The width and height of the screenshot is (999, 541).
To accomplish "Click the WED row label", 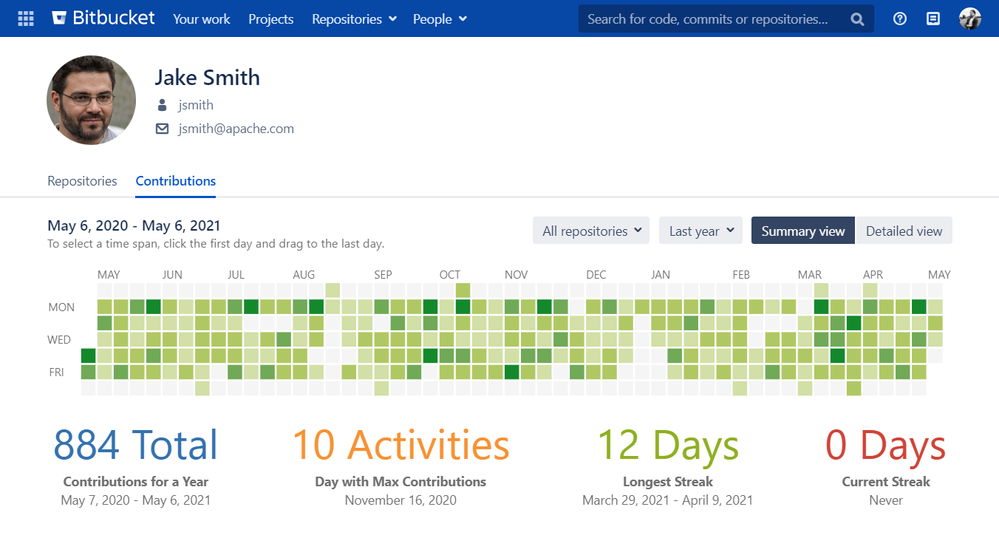I will pyautogui.click(x=59, y=340).
